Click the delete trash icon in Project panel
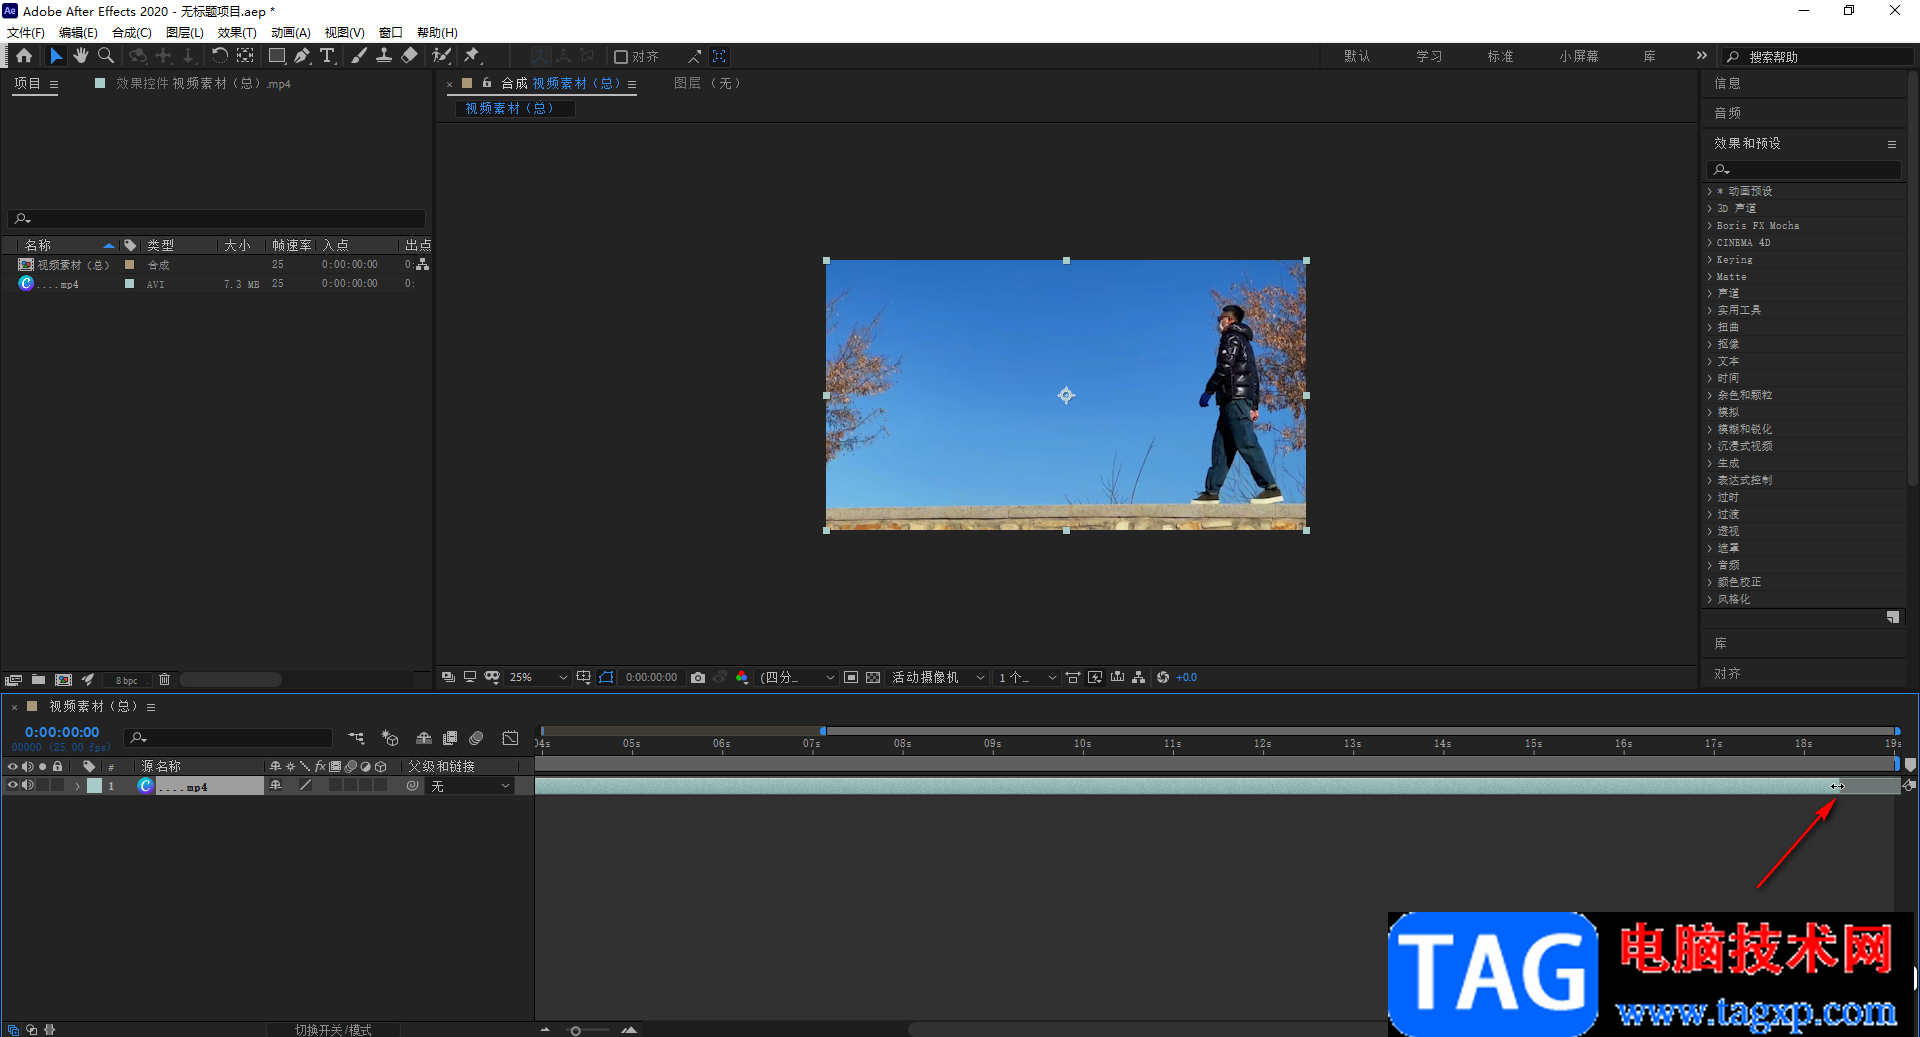 (165, 680)
